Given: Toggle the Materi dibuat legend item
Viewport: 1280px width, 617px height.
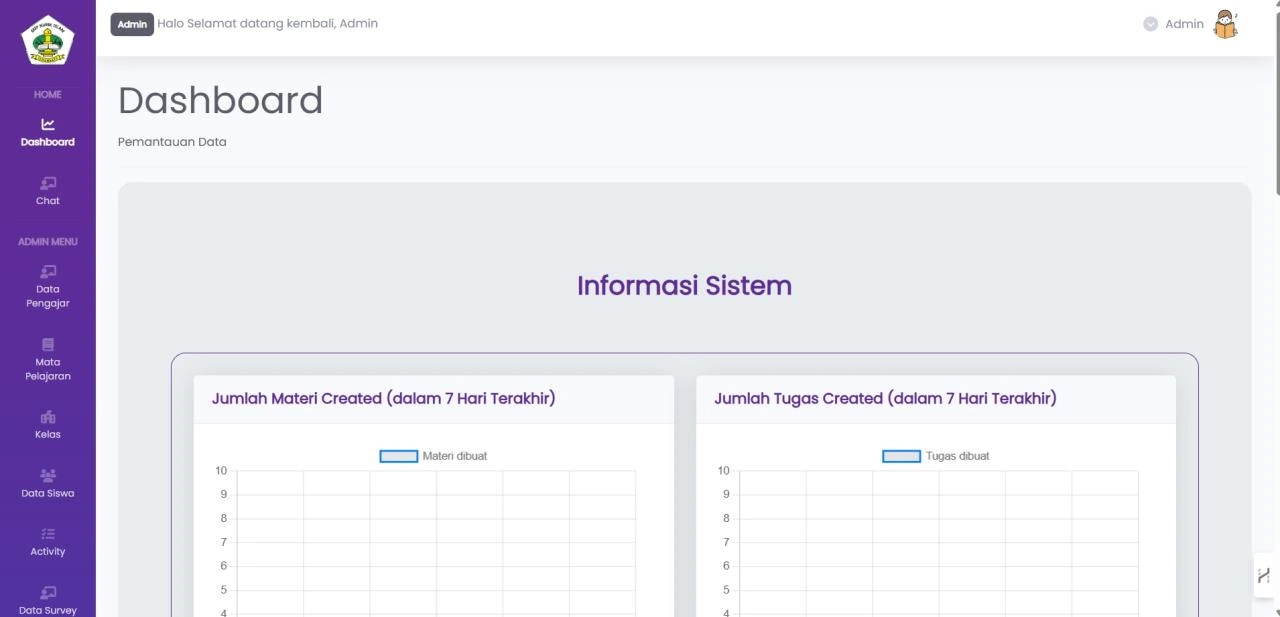Looking at the screenshot, I should click(x=434, y=456).
